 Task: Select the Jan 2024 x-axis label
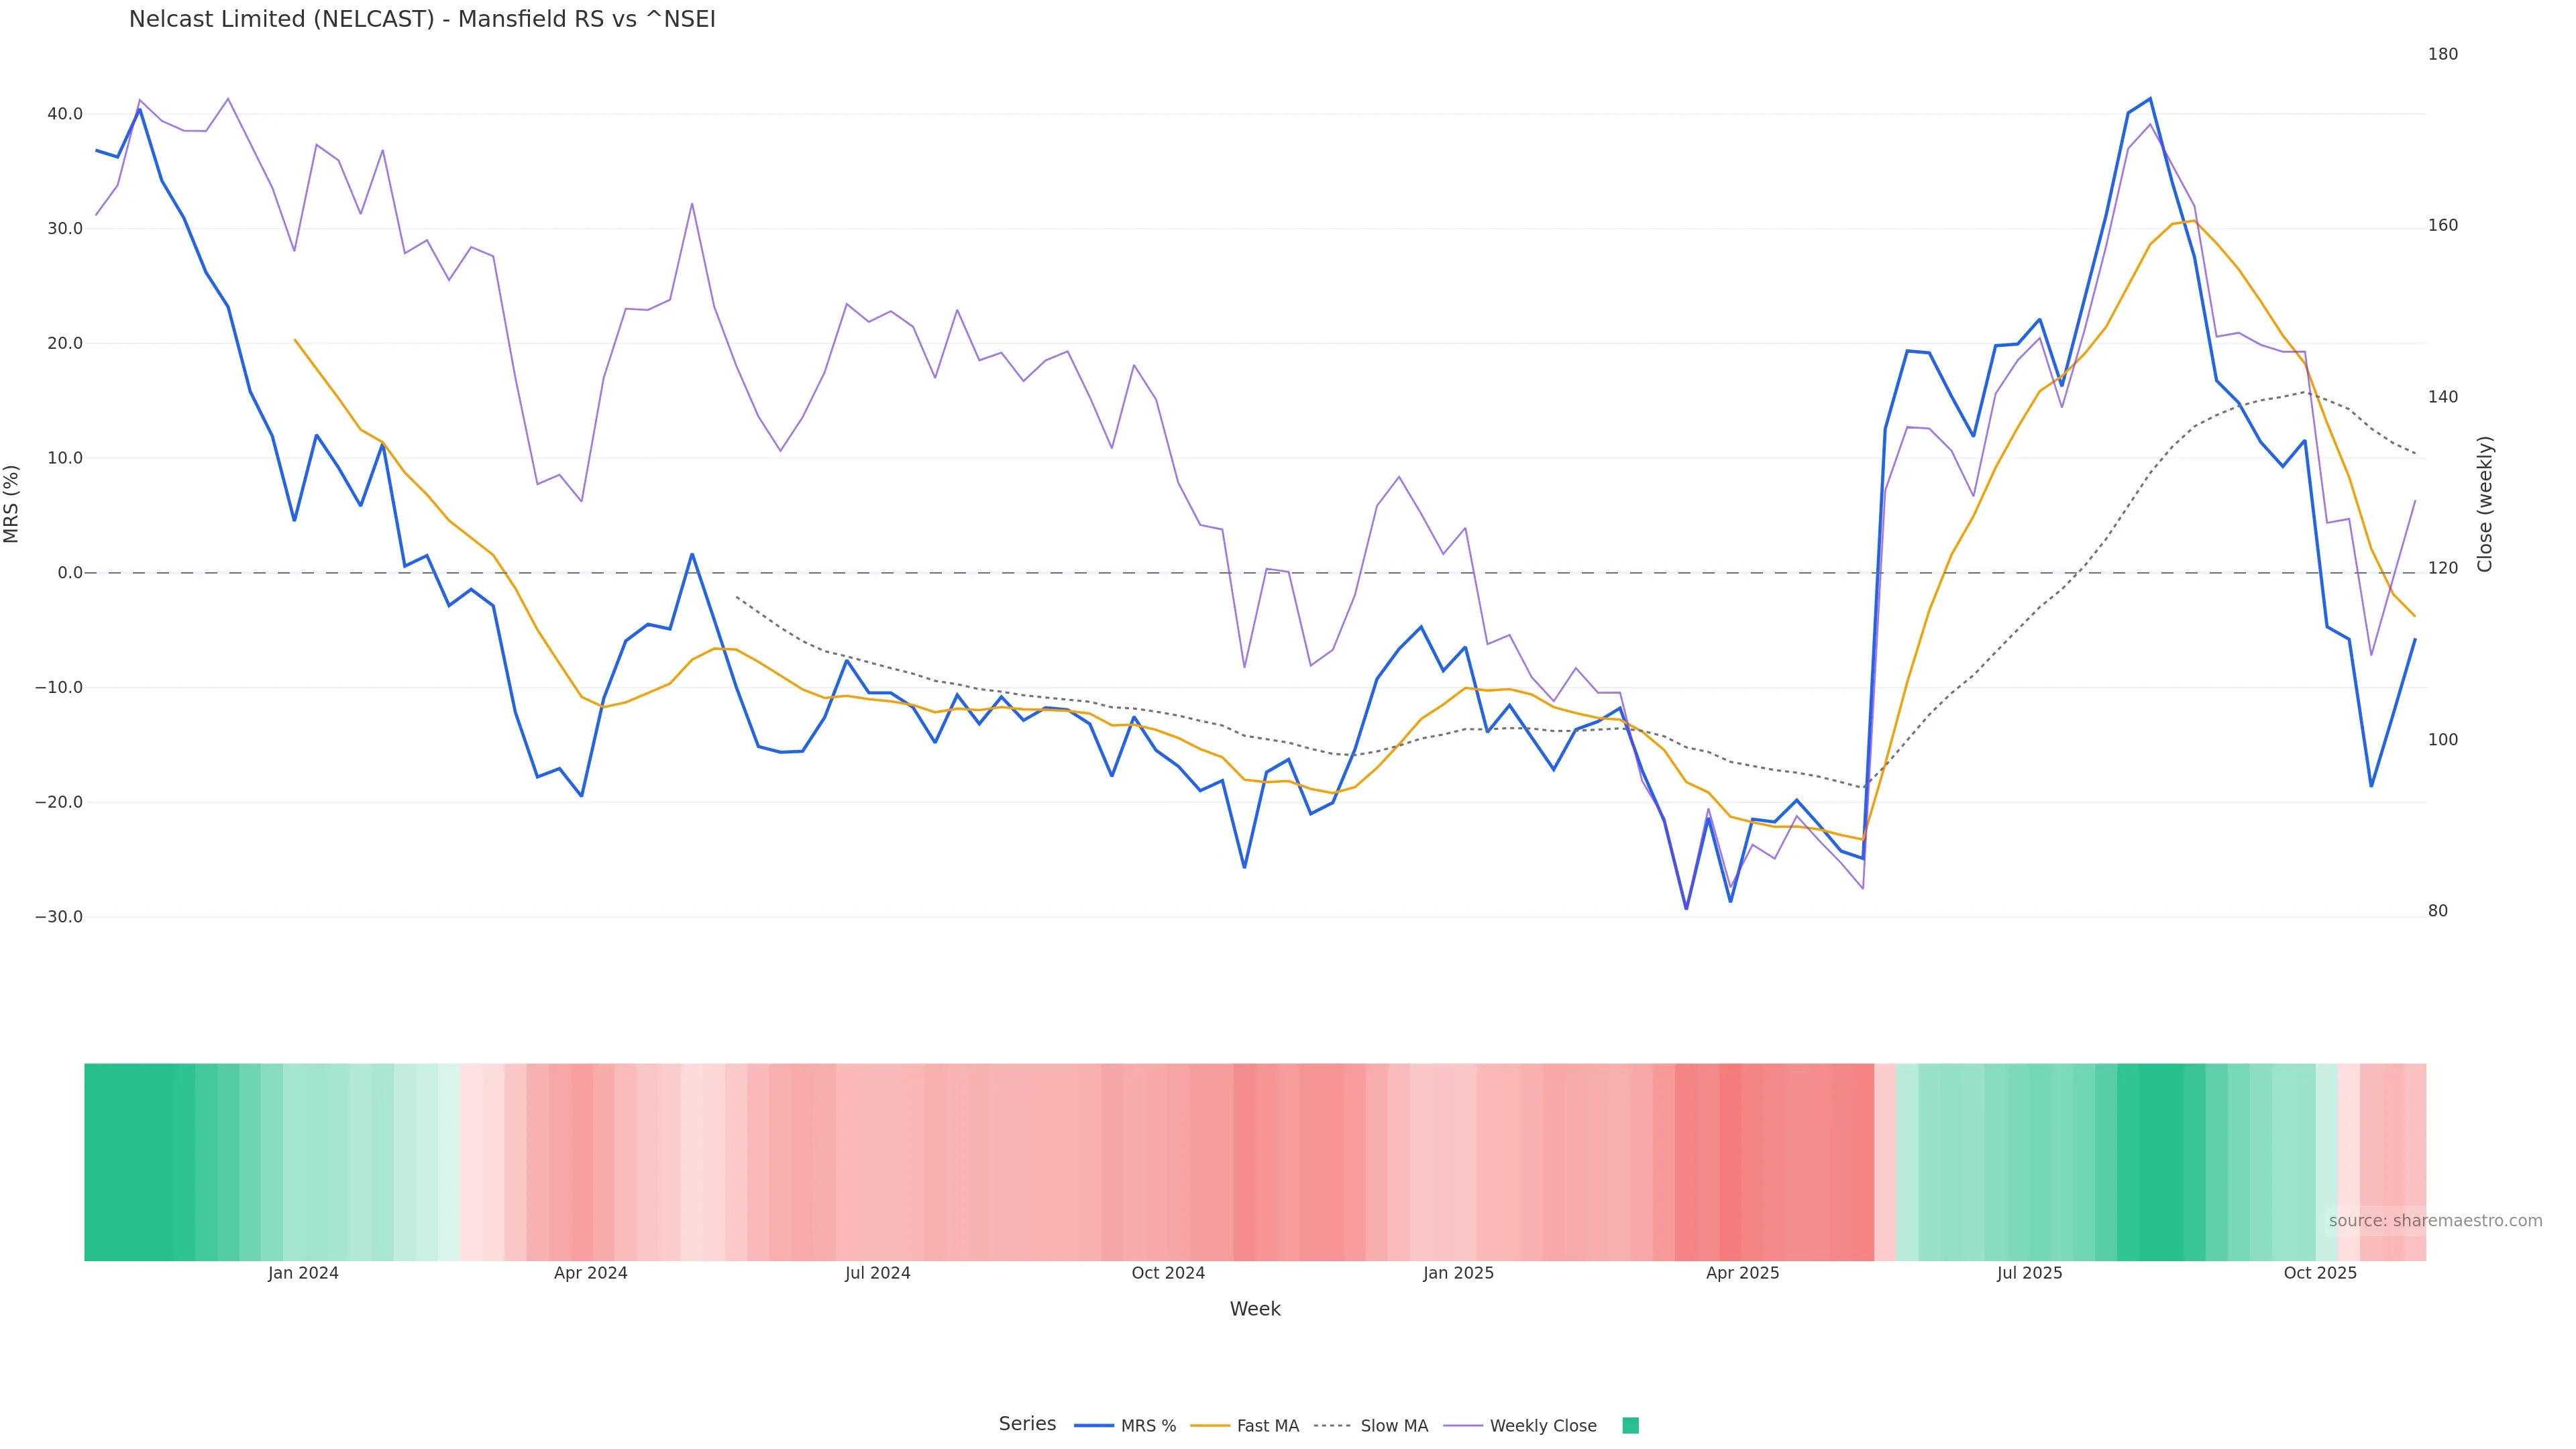click(303, 1274)
